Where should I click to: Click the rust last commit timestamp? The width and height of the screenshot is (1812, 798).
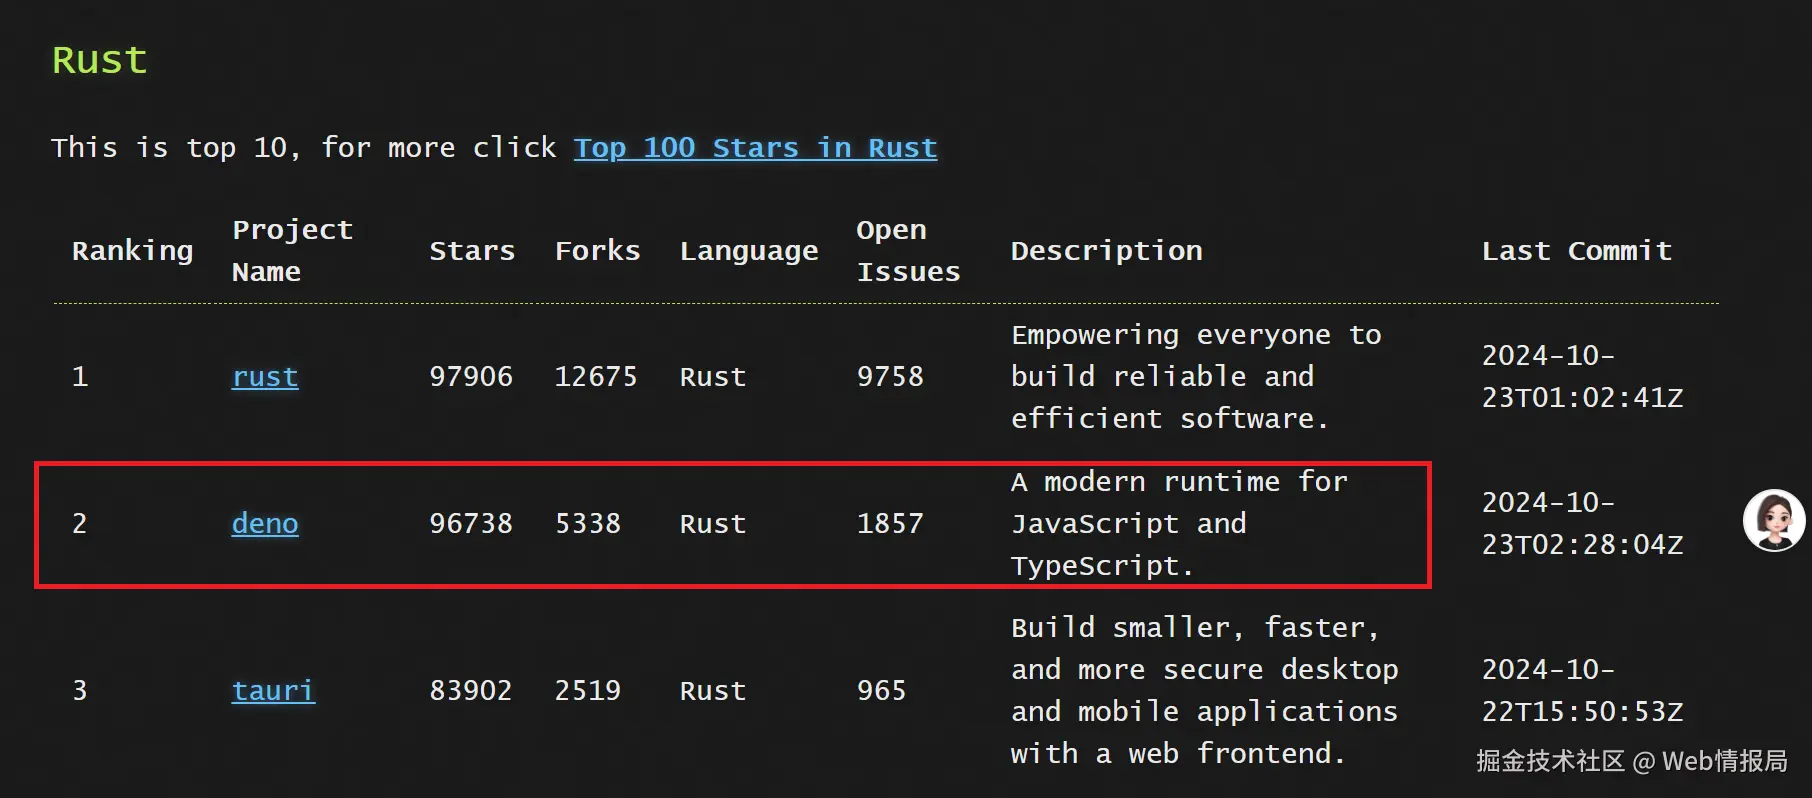click(1582, 377)
